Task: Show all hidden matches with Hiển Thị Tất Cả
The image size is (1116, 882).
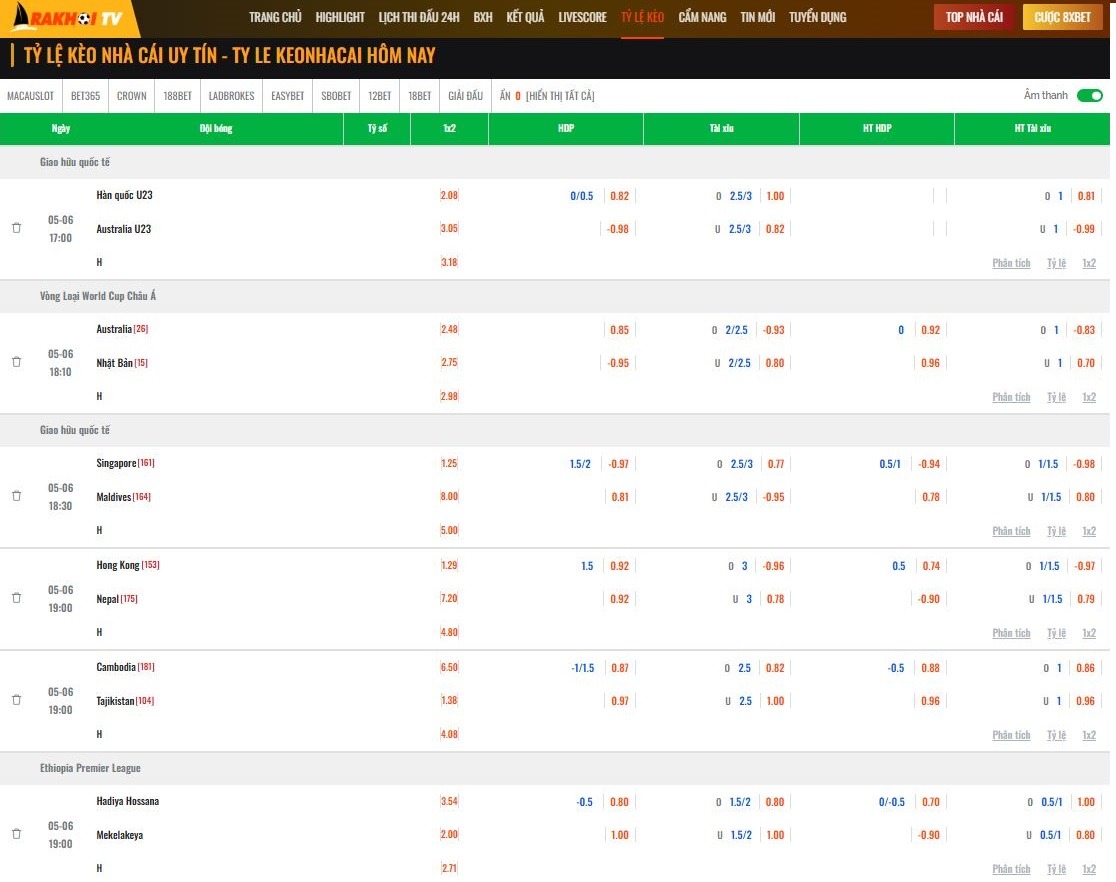Action: click(560, 96)
